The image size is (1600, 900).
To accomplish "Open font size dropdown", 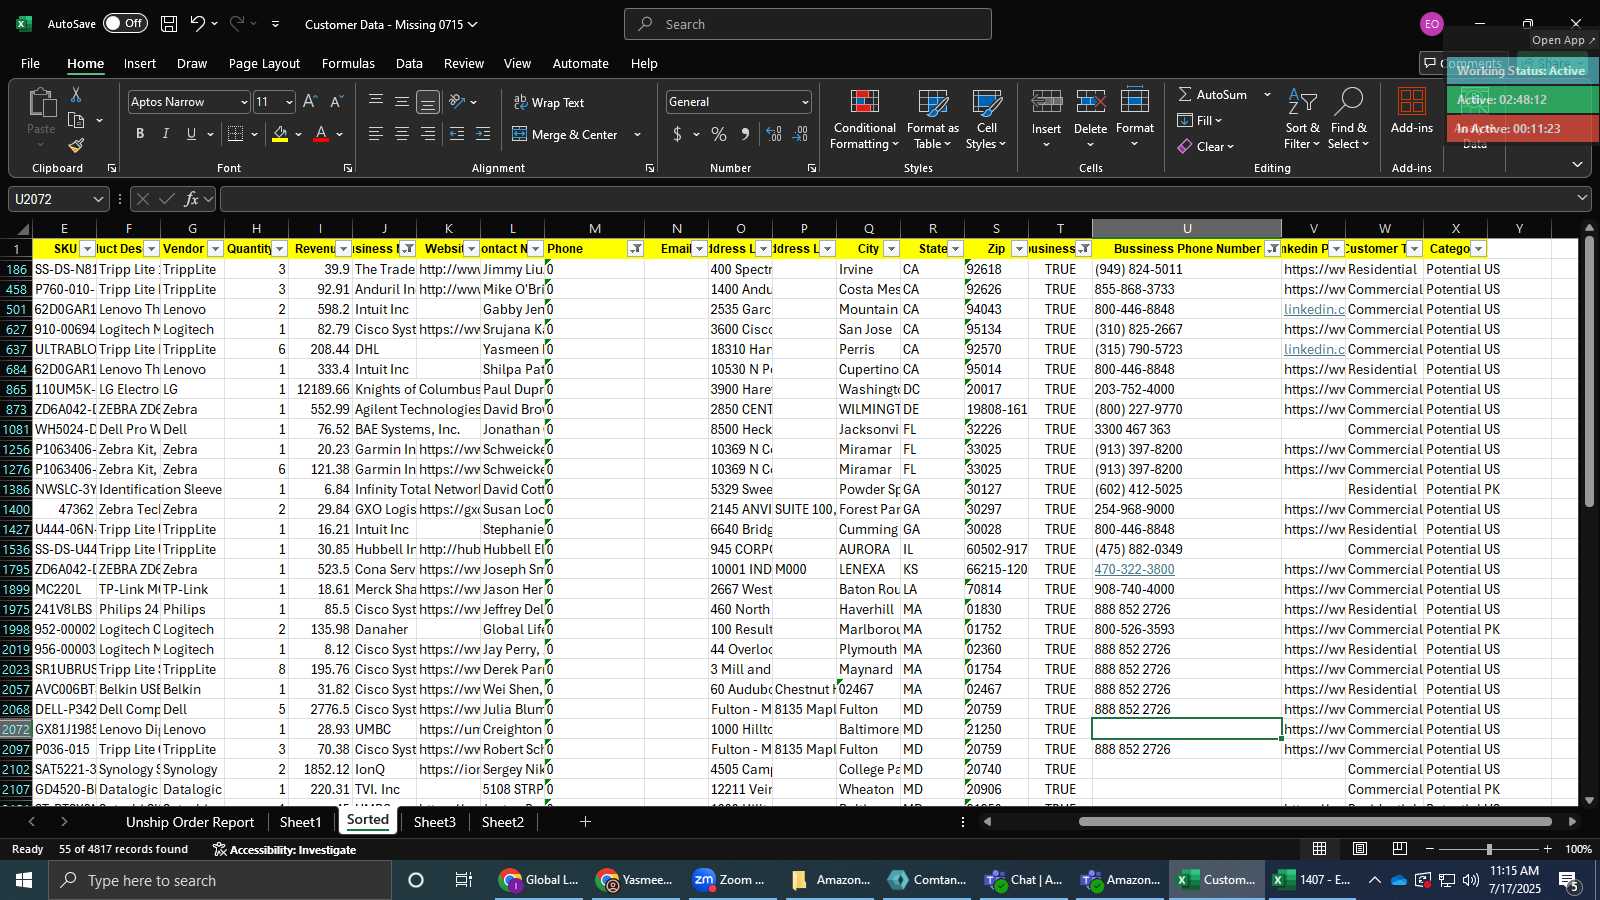I will [x=289, y=102].
